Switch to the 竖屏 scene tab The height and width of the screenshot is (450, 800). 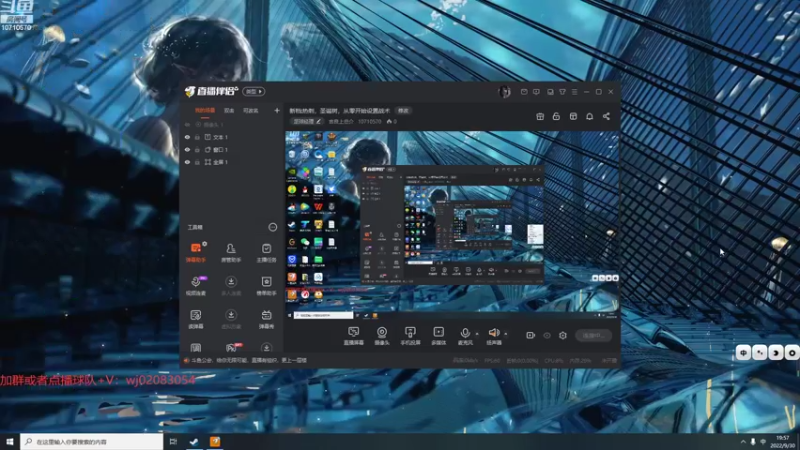pos(229,111)
